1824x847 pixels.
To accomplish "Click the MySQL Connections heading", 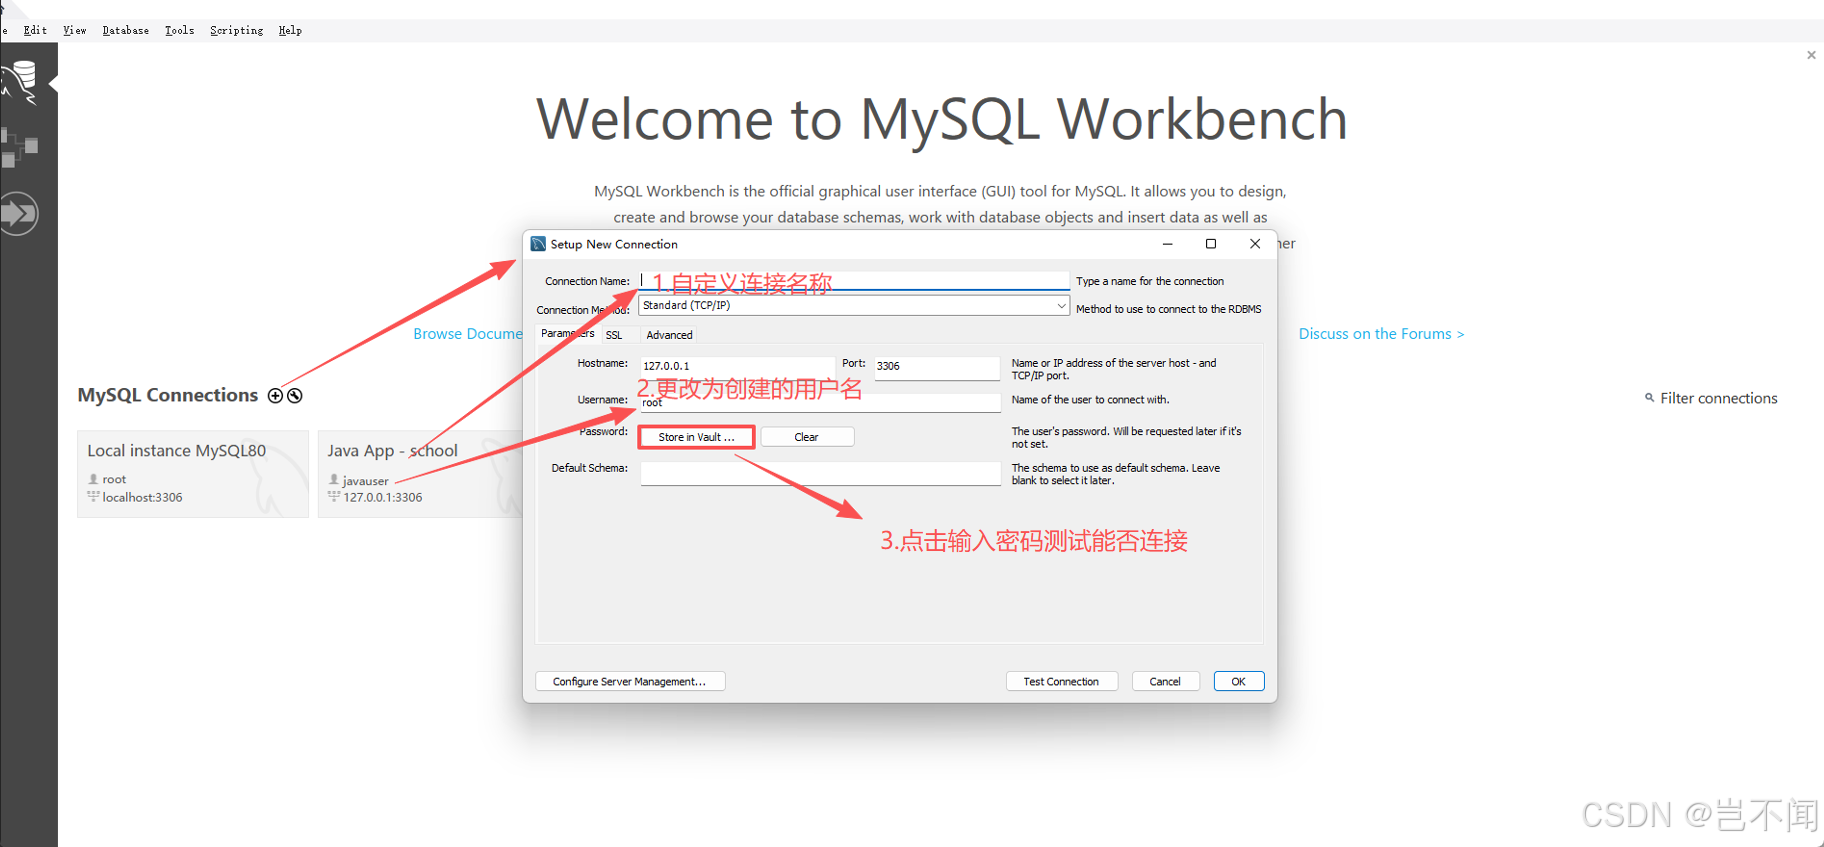I will coord(168,395).
